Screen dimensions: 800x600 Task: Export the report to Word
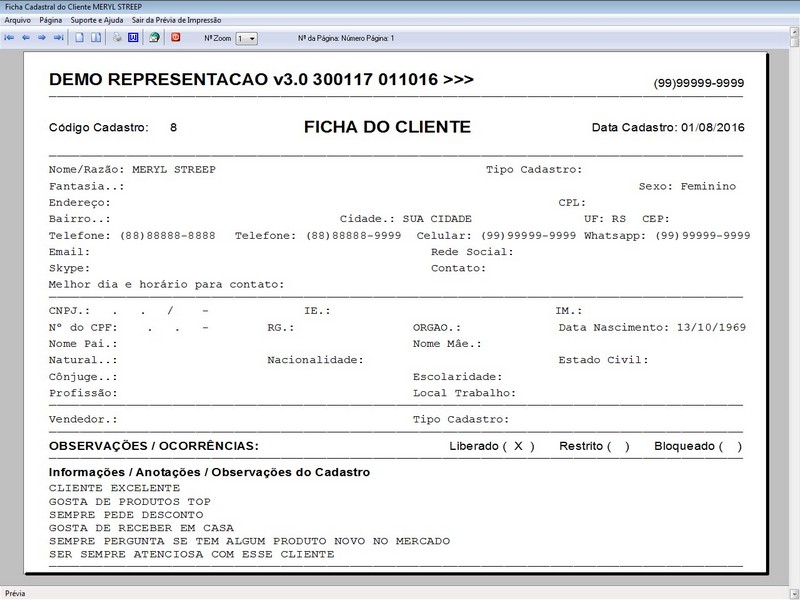[x=132, y=38]
